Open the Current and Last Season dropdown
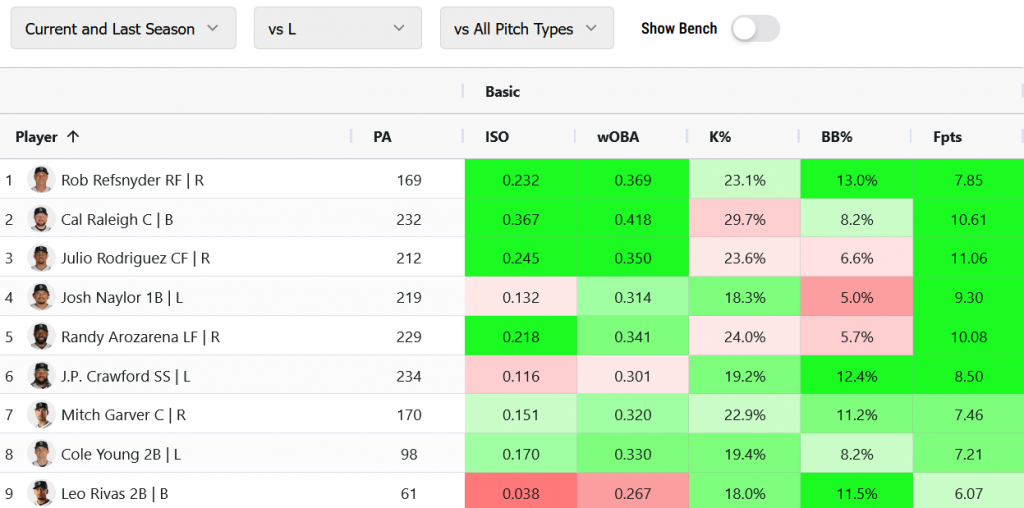Viewport: 1024px width, 508px height. click(123, 29)
